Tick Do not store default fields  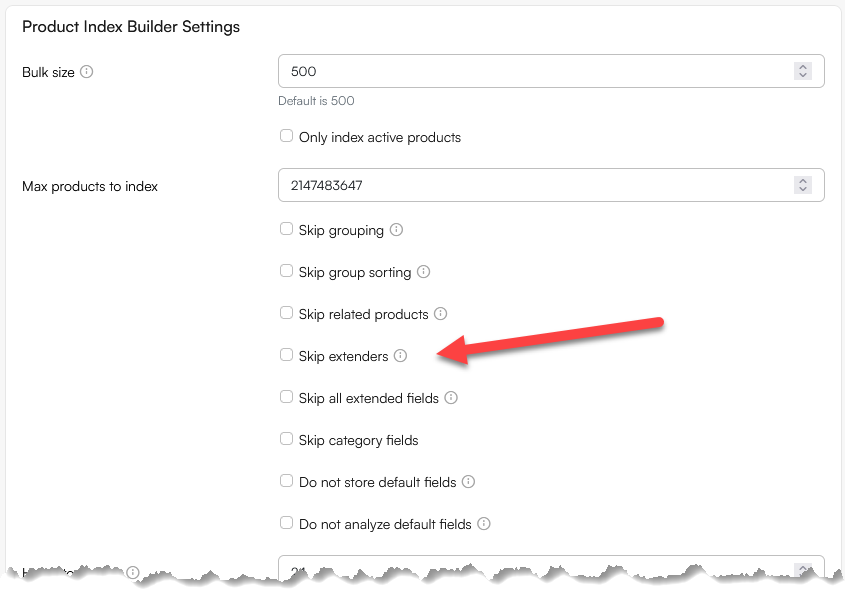(287, 482)
